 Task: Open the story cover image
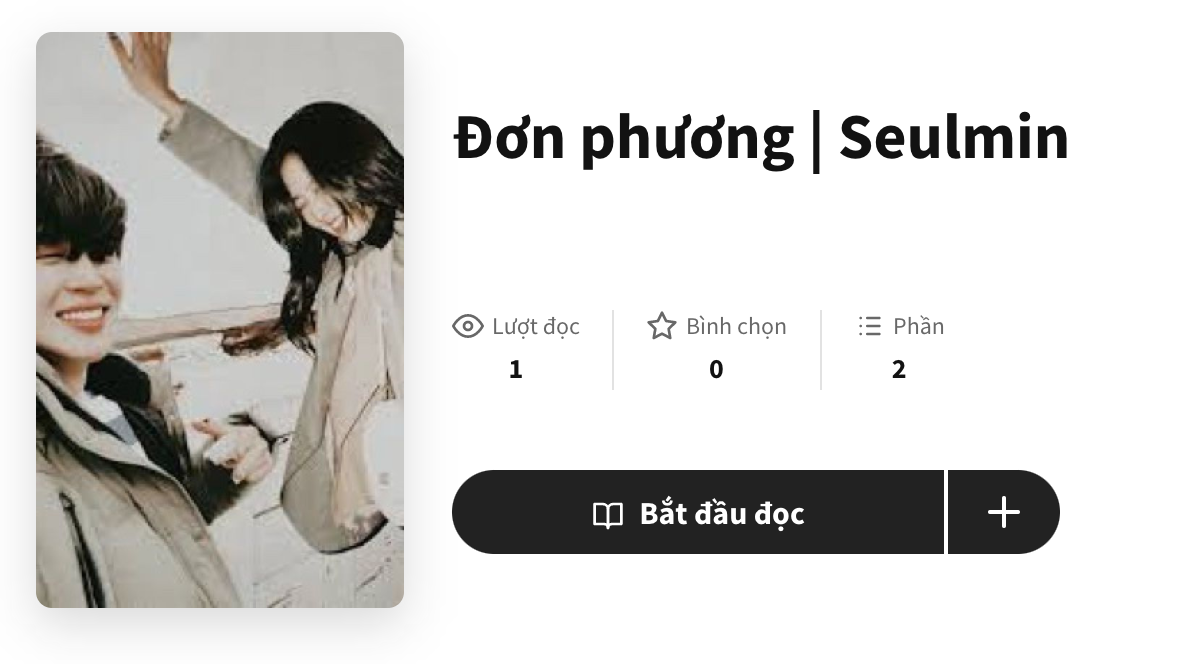click(220, 320)
